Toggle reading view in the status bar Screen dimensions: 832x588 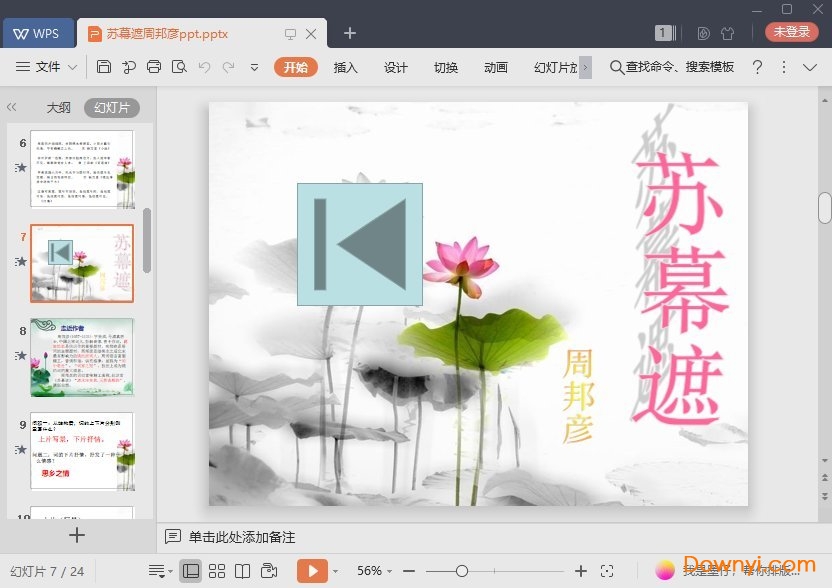[242, 570]
